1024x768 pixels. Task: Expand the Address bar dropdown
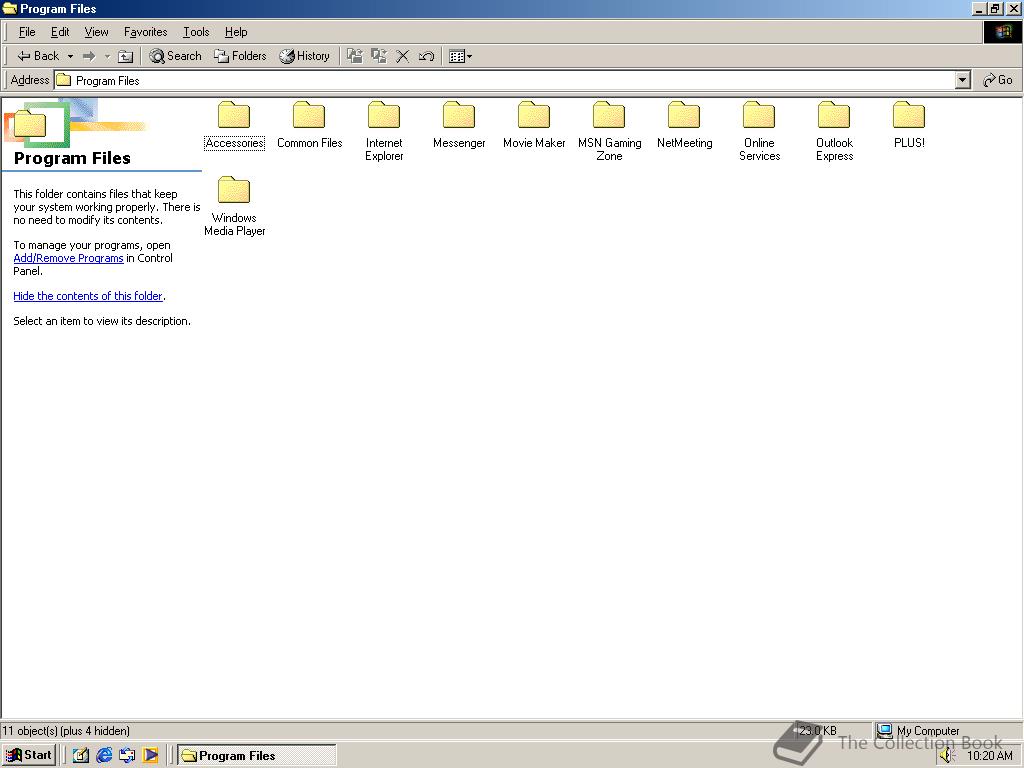click(x=962, y=80)
